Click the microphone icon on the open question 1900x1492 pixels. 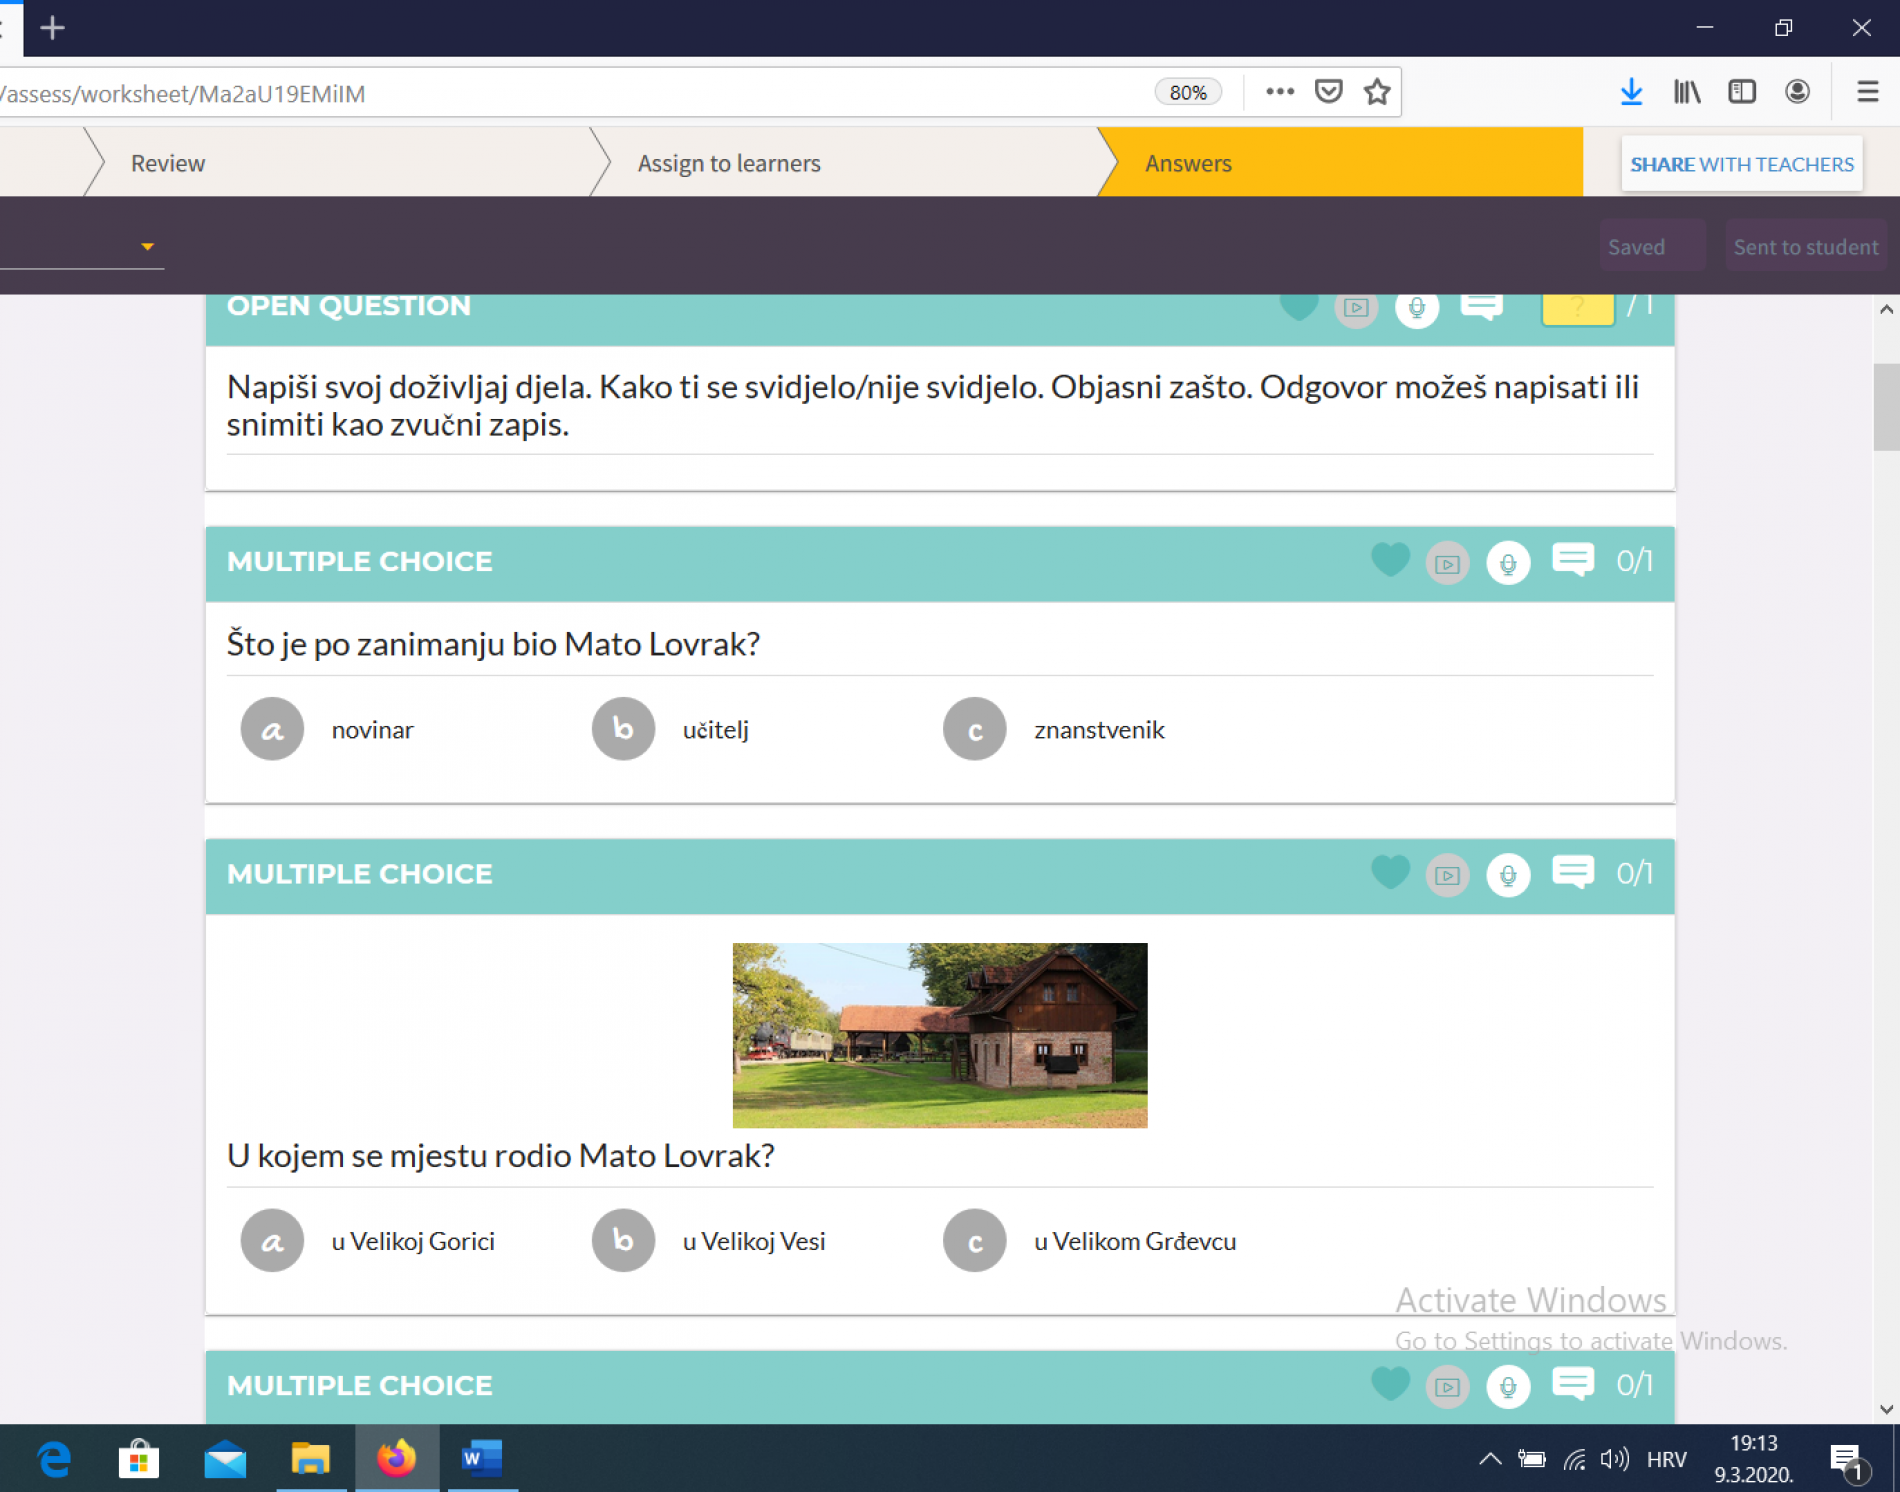(1416, 308)
